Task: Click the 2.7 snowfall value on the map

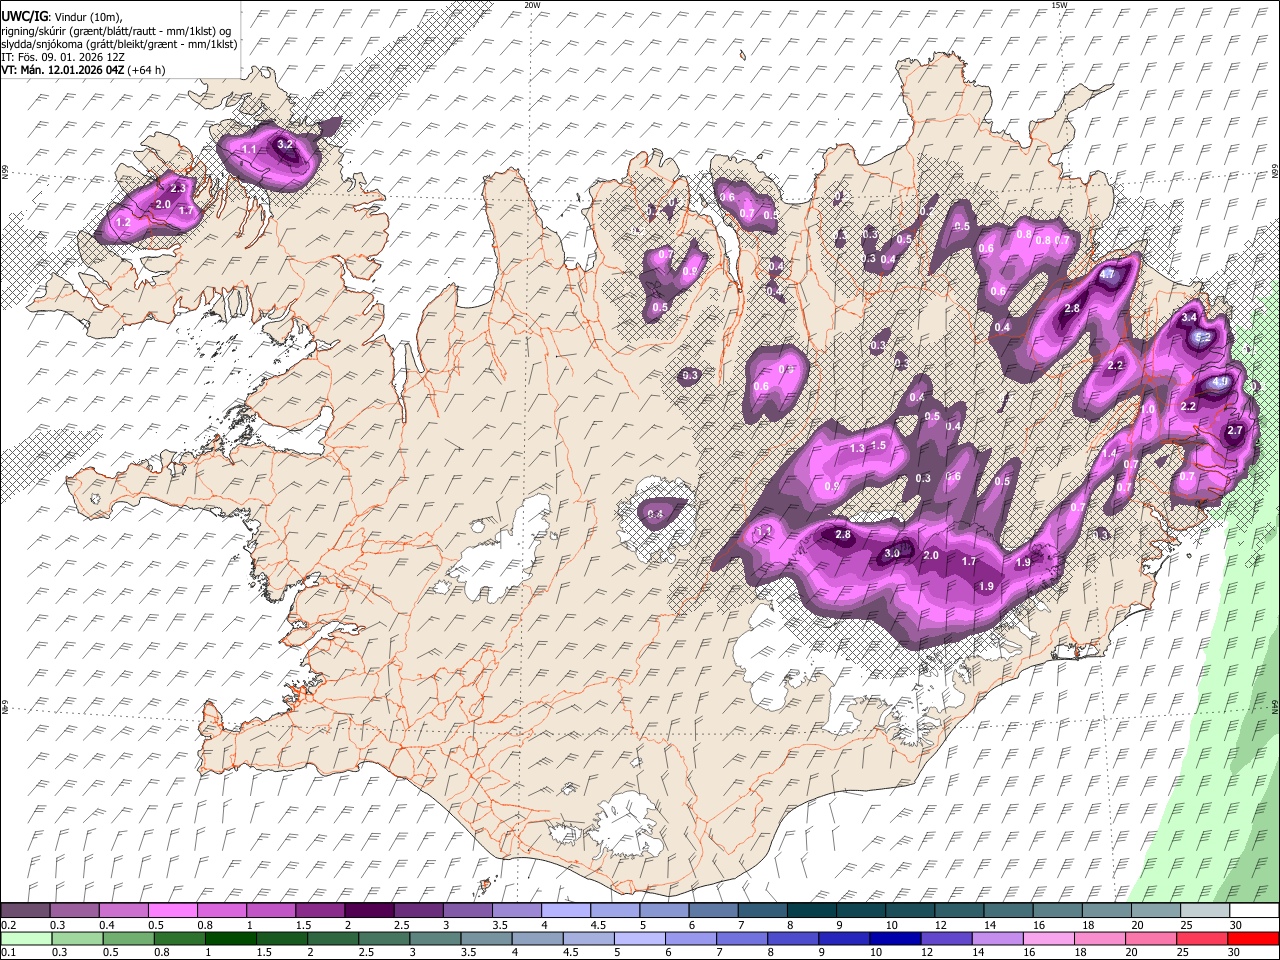Action: coord(1234,431)
